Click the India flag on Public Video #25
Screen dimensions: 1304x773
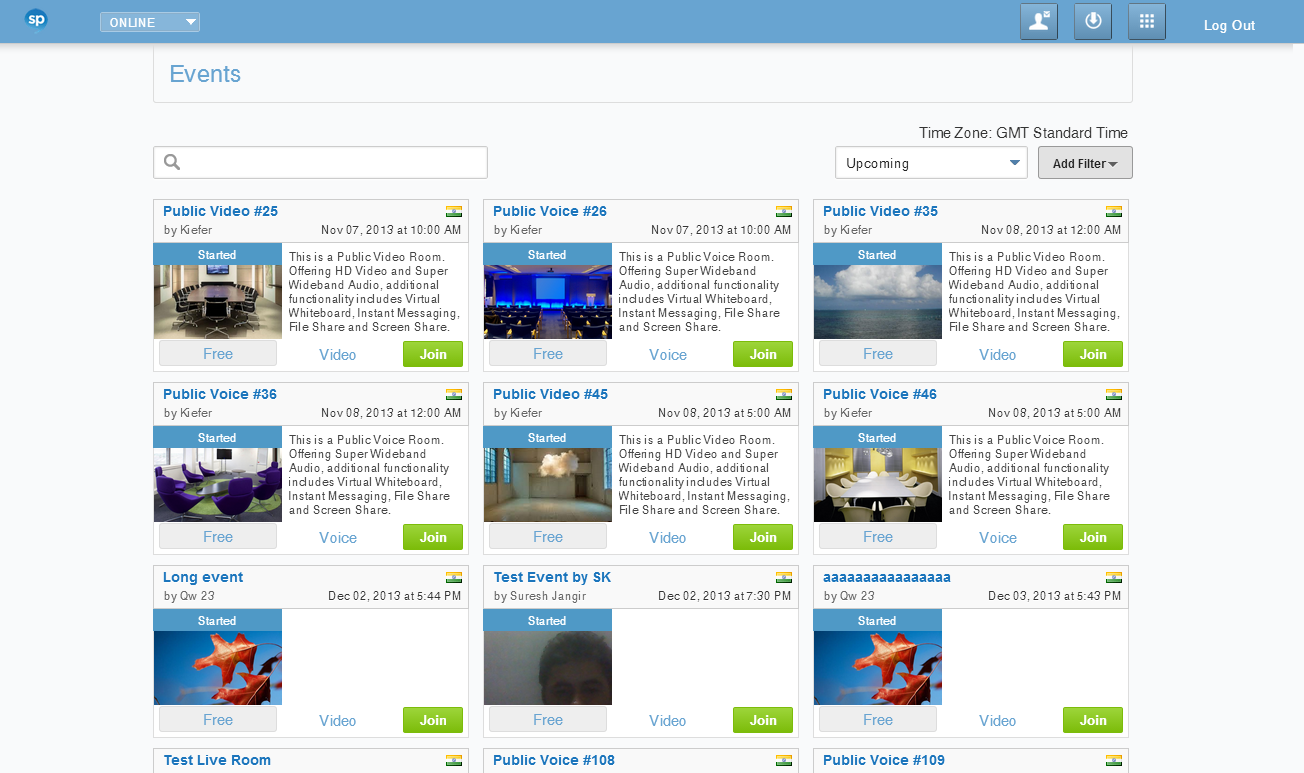454,211
